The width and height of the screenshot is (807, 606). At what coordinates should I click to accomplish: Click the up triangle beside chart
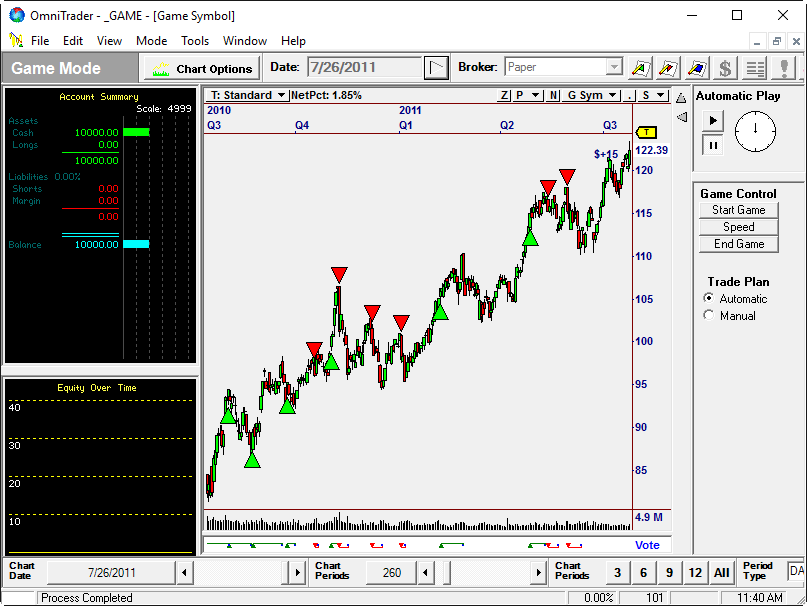click(x=681, y=98)
